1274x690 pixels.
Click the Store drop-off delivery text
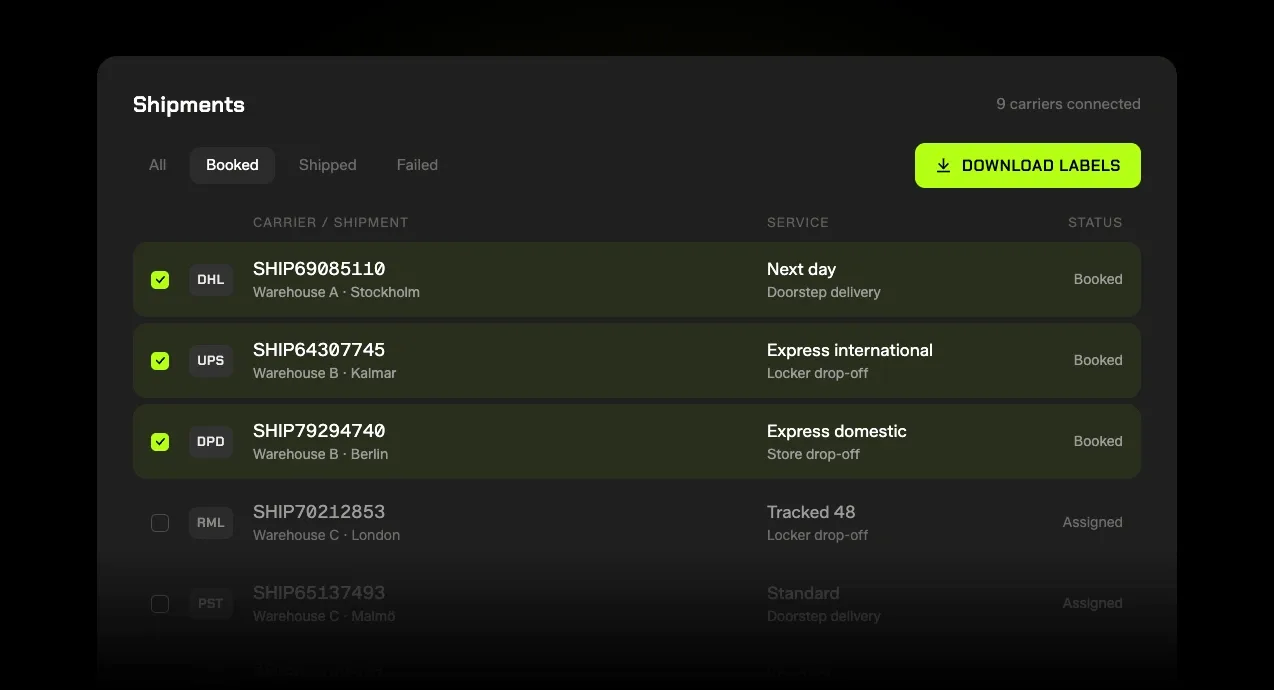813,455
